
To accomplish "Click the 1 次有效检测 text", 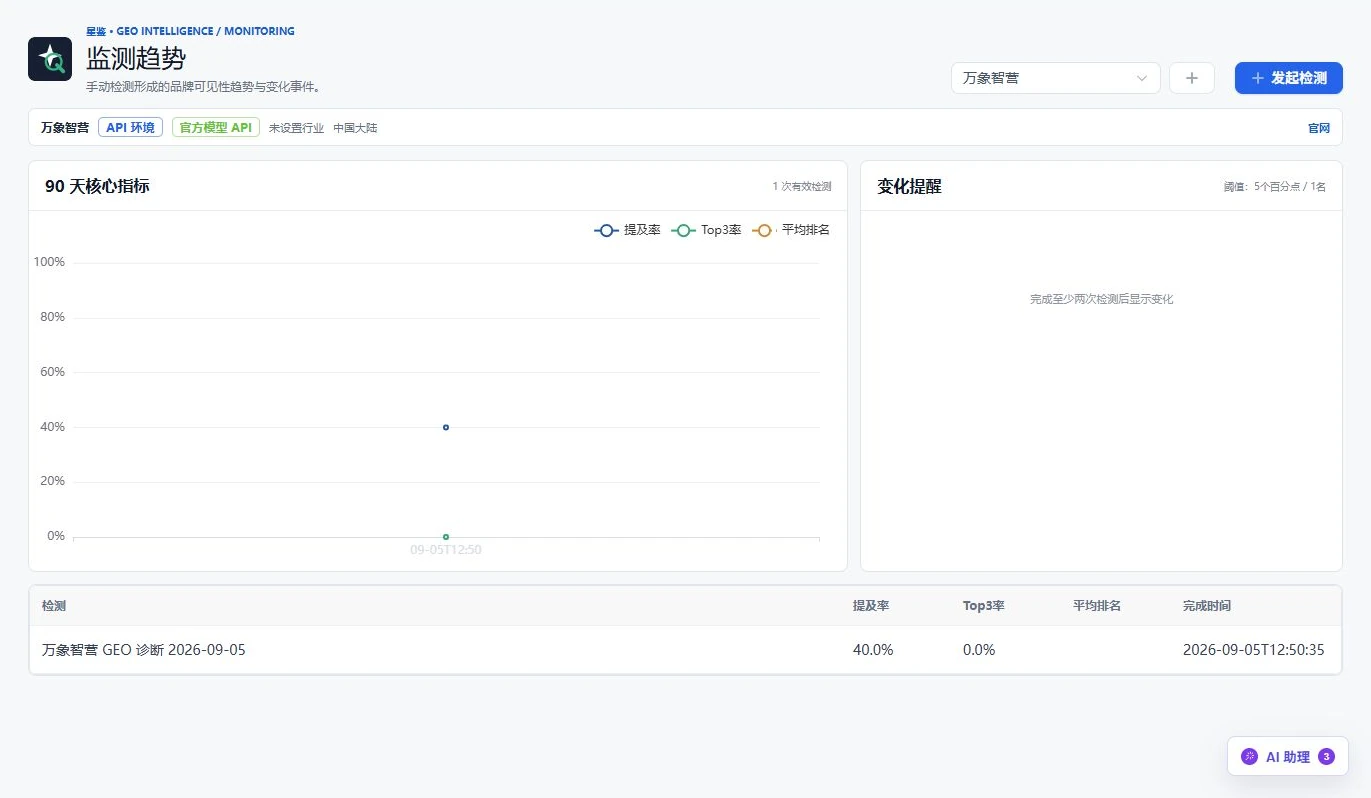I will (801, 186).
